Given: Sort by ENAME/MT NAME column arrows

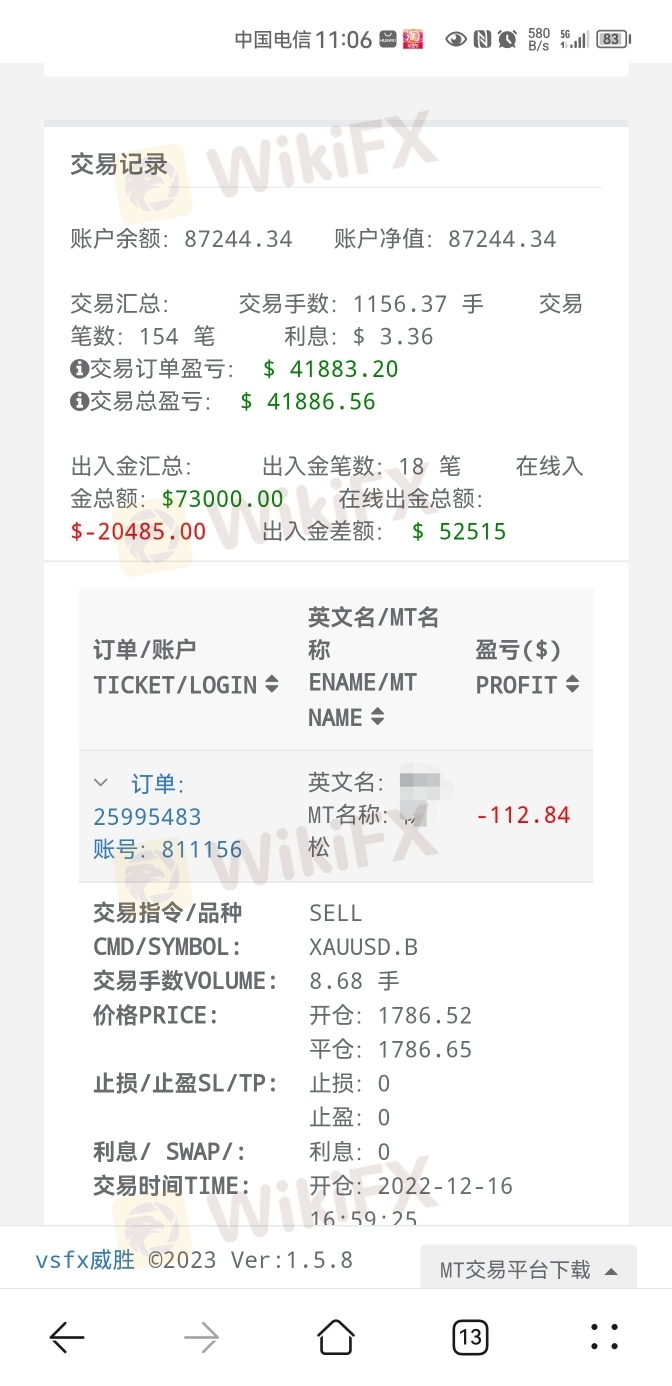Looking at the screenshot, I should tap(377, 717).
